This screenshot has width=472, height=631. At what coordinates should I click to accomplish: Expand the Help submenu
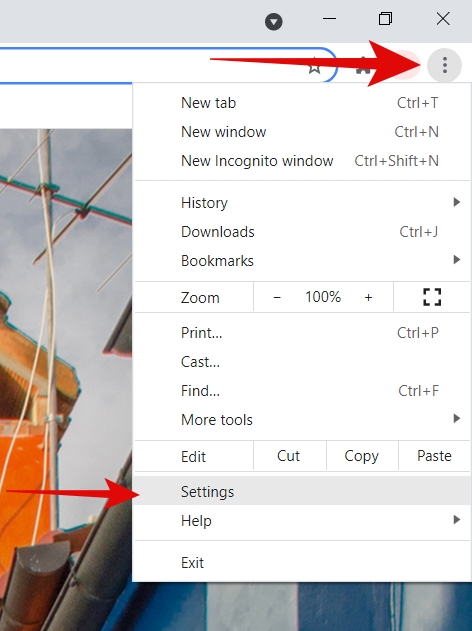point(302,520)
